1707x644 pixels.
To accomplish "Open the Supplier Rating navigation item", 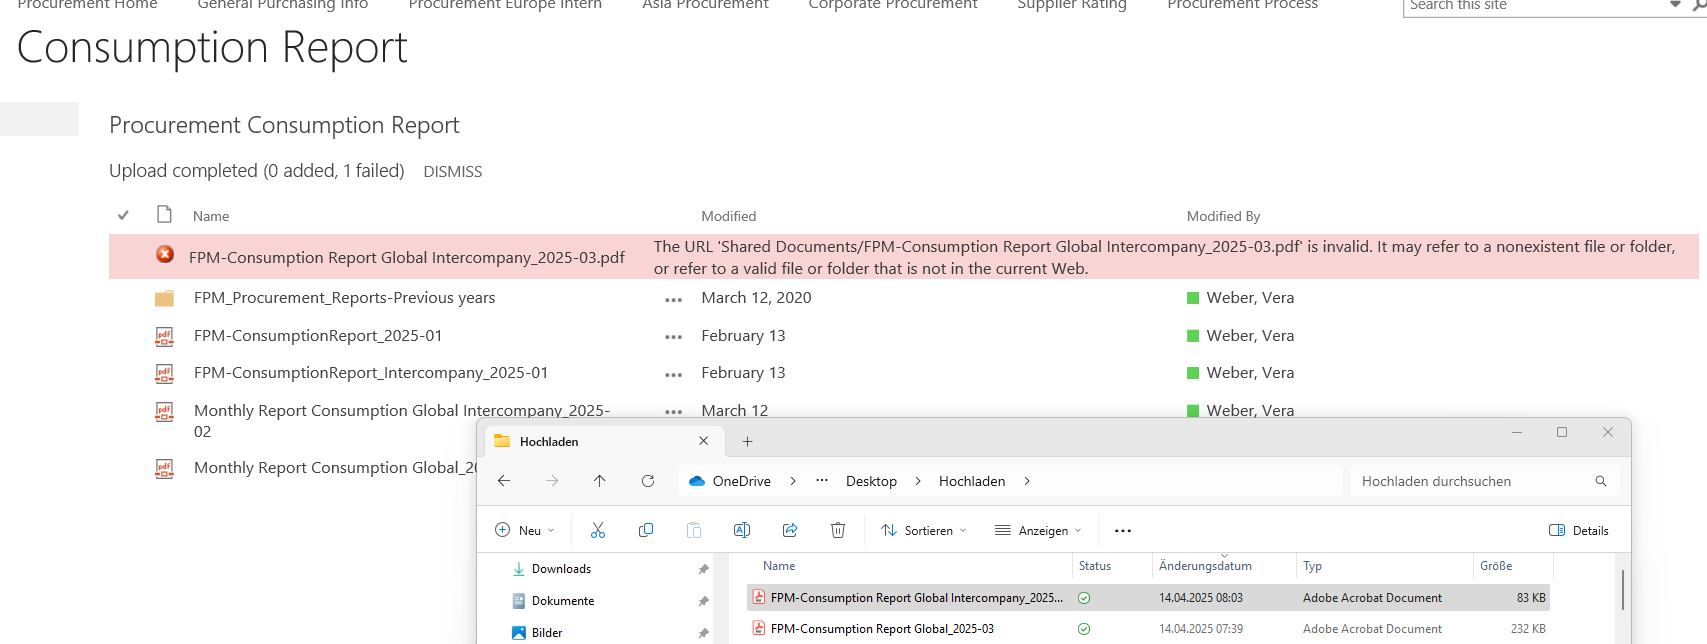I will pyautogui.click(x=1071, y=5).
